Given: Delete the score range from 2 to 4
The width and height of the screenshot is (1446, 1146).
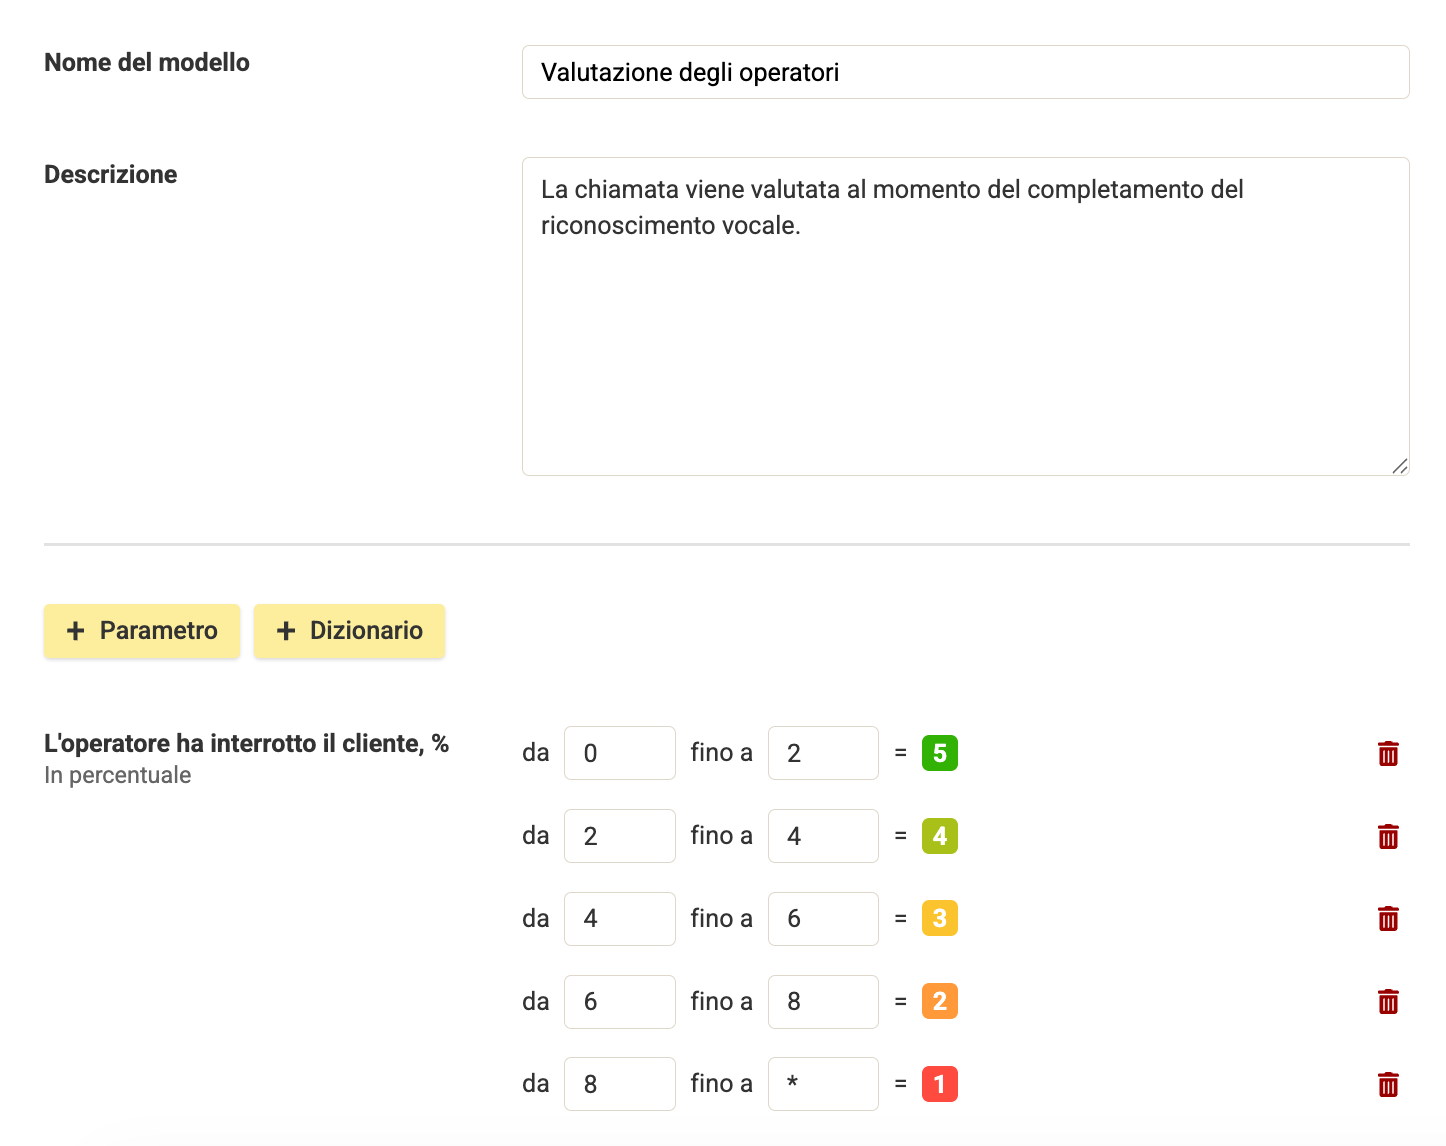Looking at the screenshot, I should pyautogui.click(x=1389, y=836).
